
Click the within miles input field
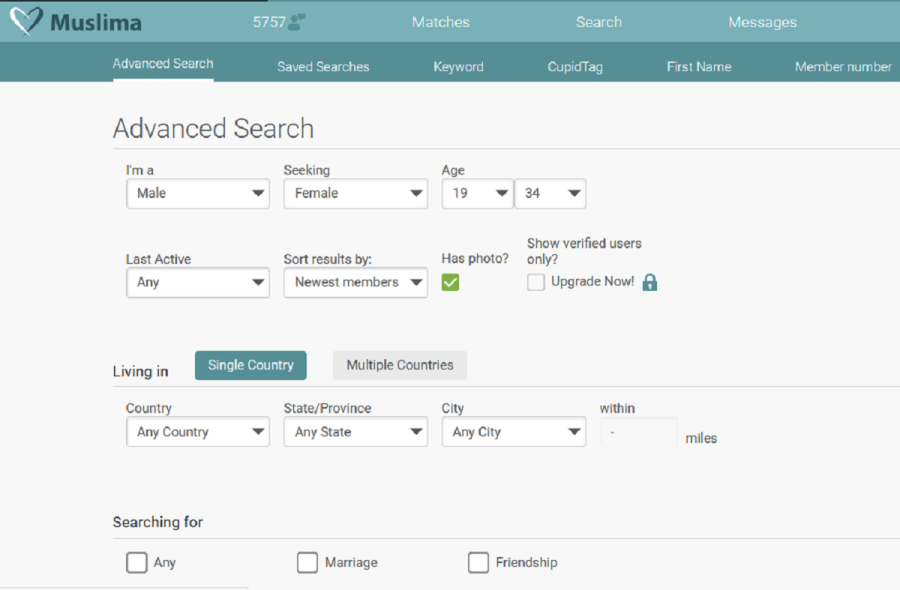[x=638, y=432]
